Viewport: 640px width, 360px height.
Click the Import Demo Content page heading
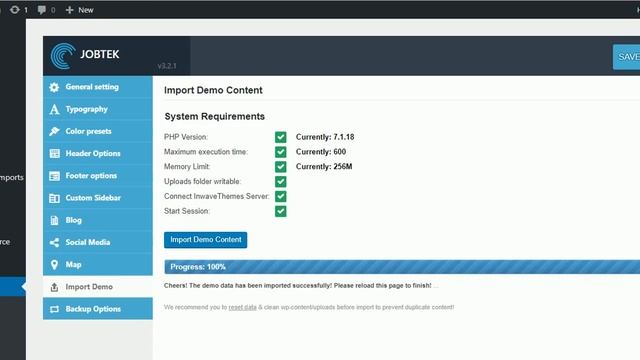coord(213,90)
